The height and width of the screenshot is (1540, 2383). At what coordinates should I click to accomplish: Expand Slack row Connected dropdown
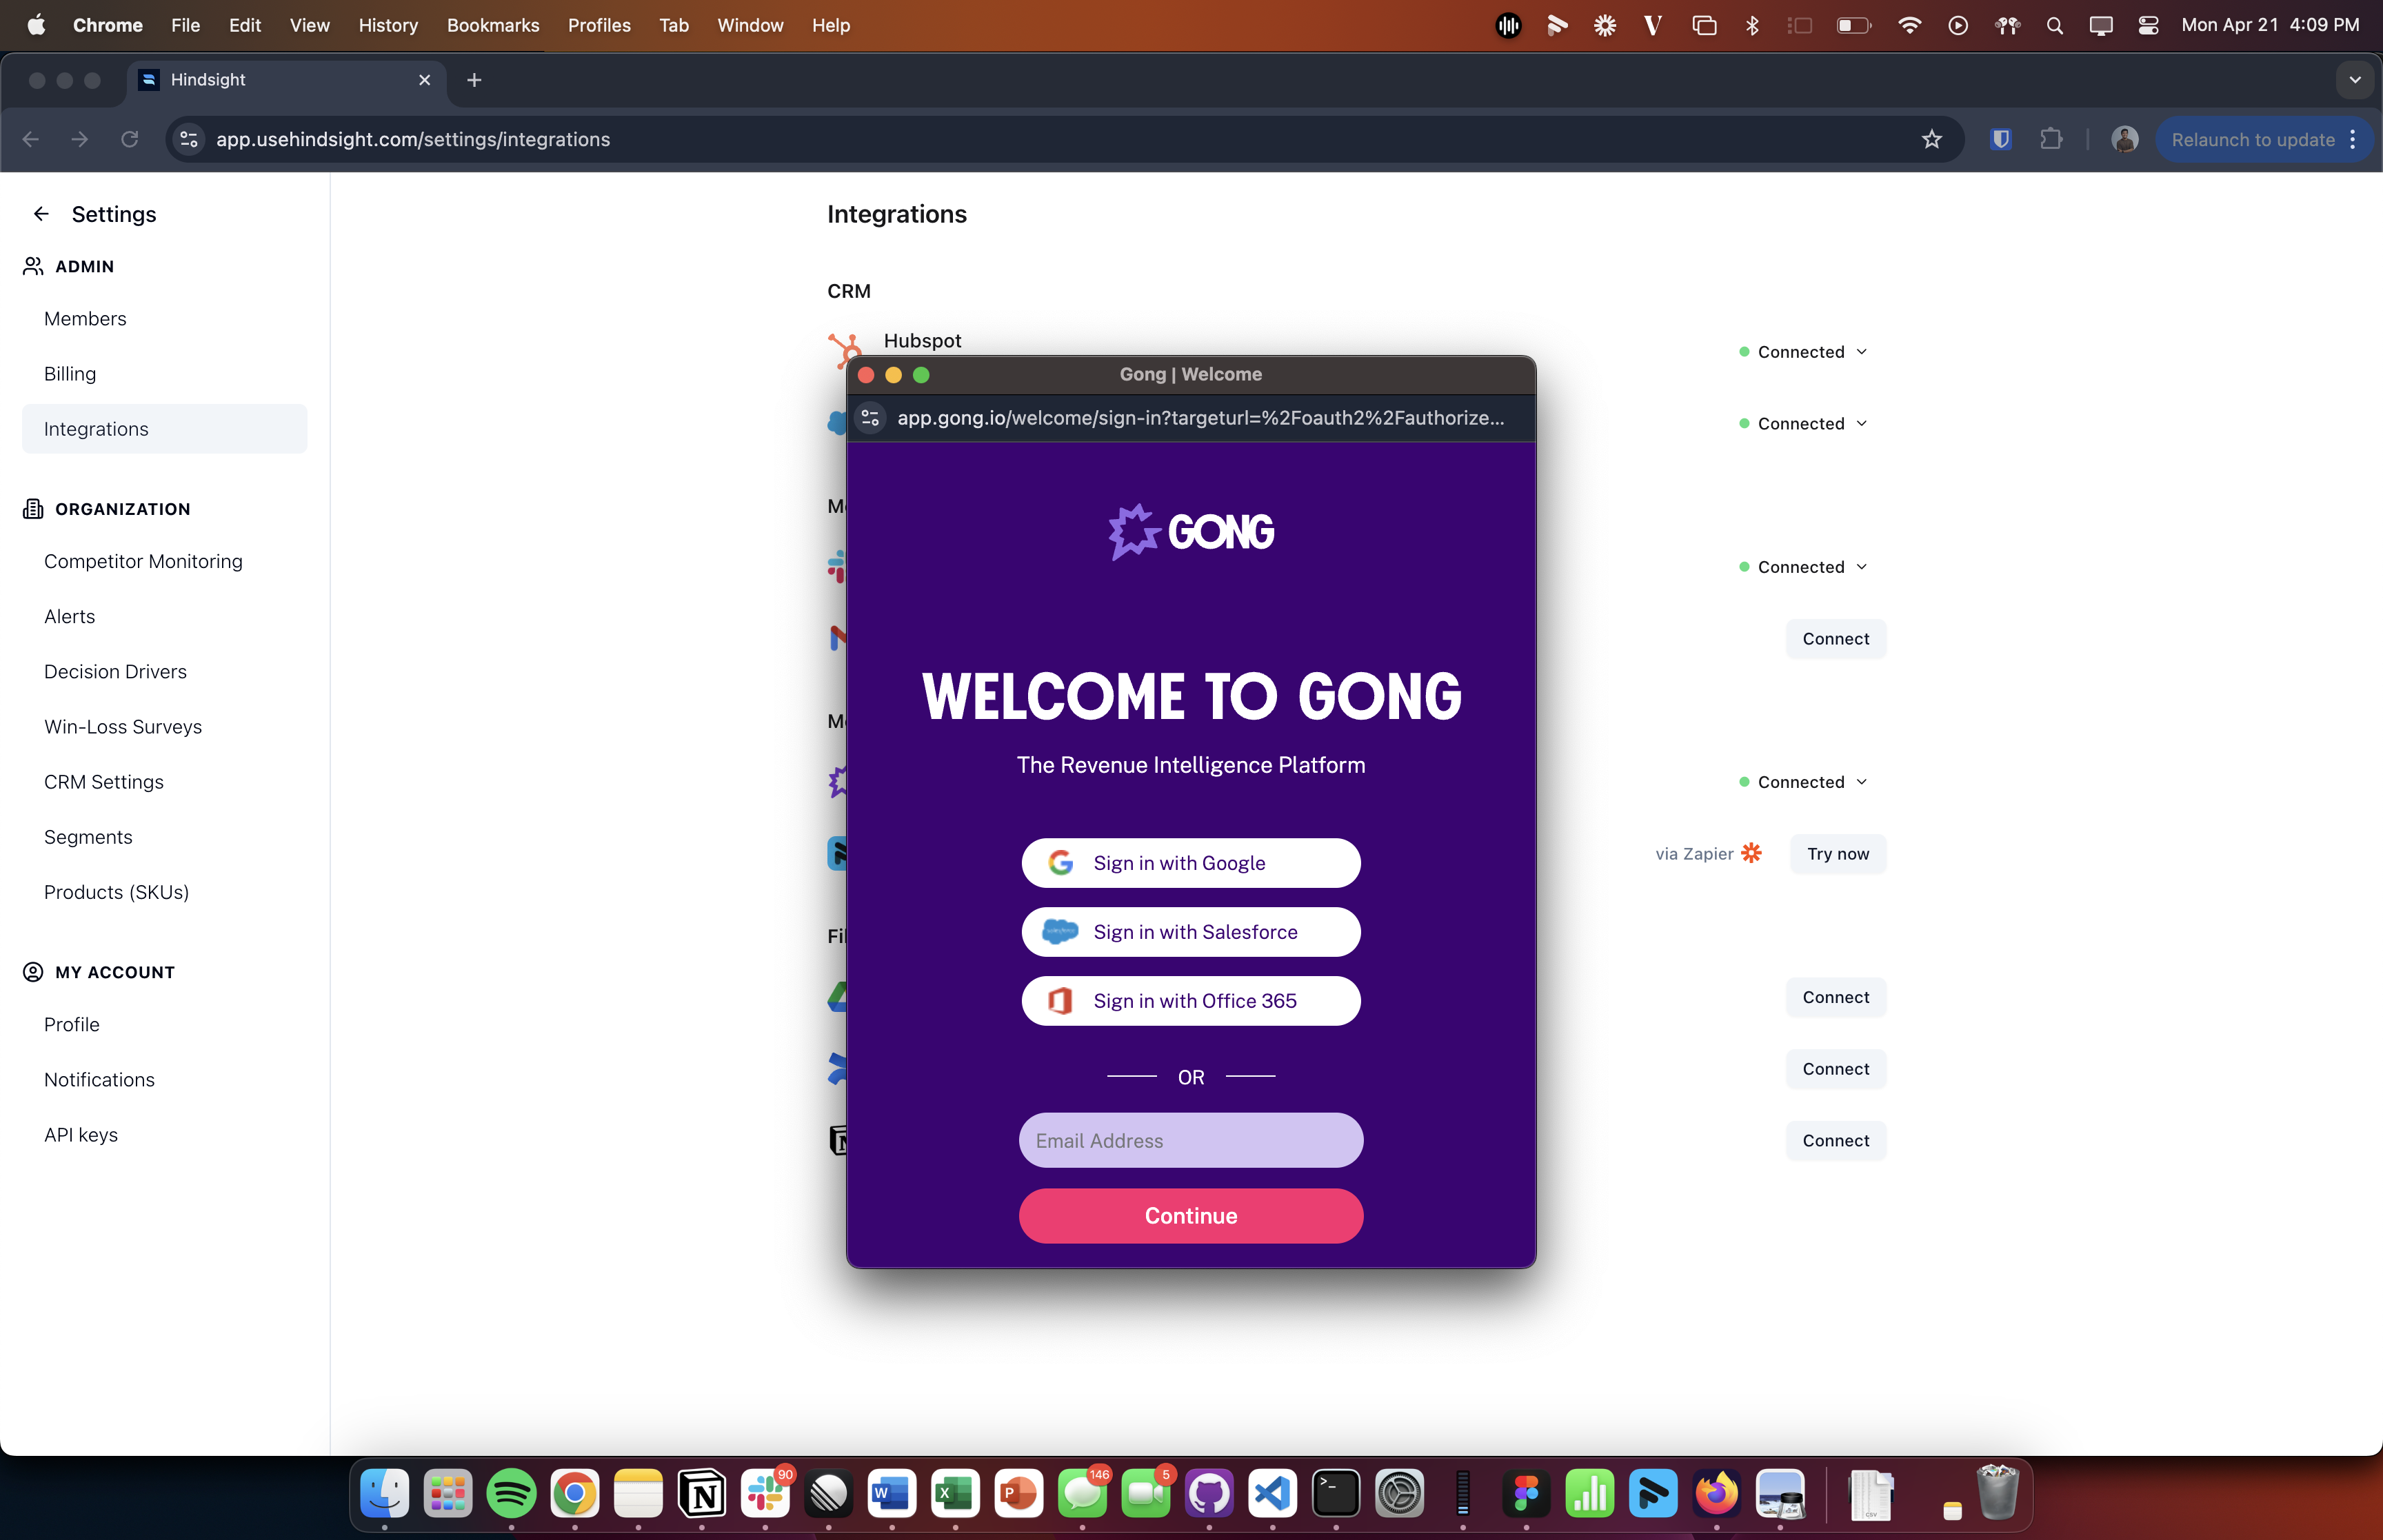pos(1803,567)
